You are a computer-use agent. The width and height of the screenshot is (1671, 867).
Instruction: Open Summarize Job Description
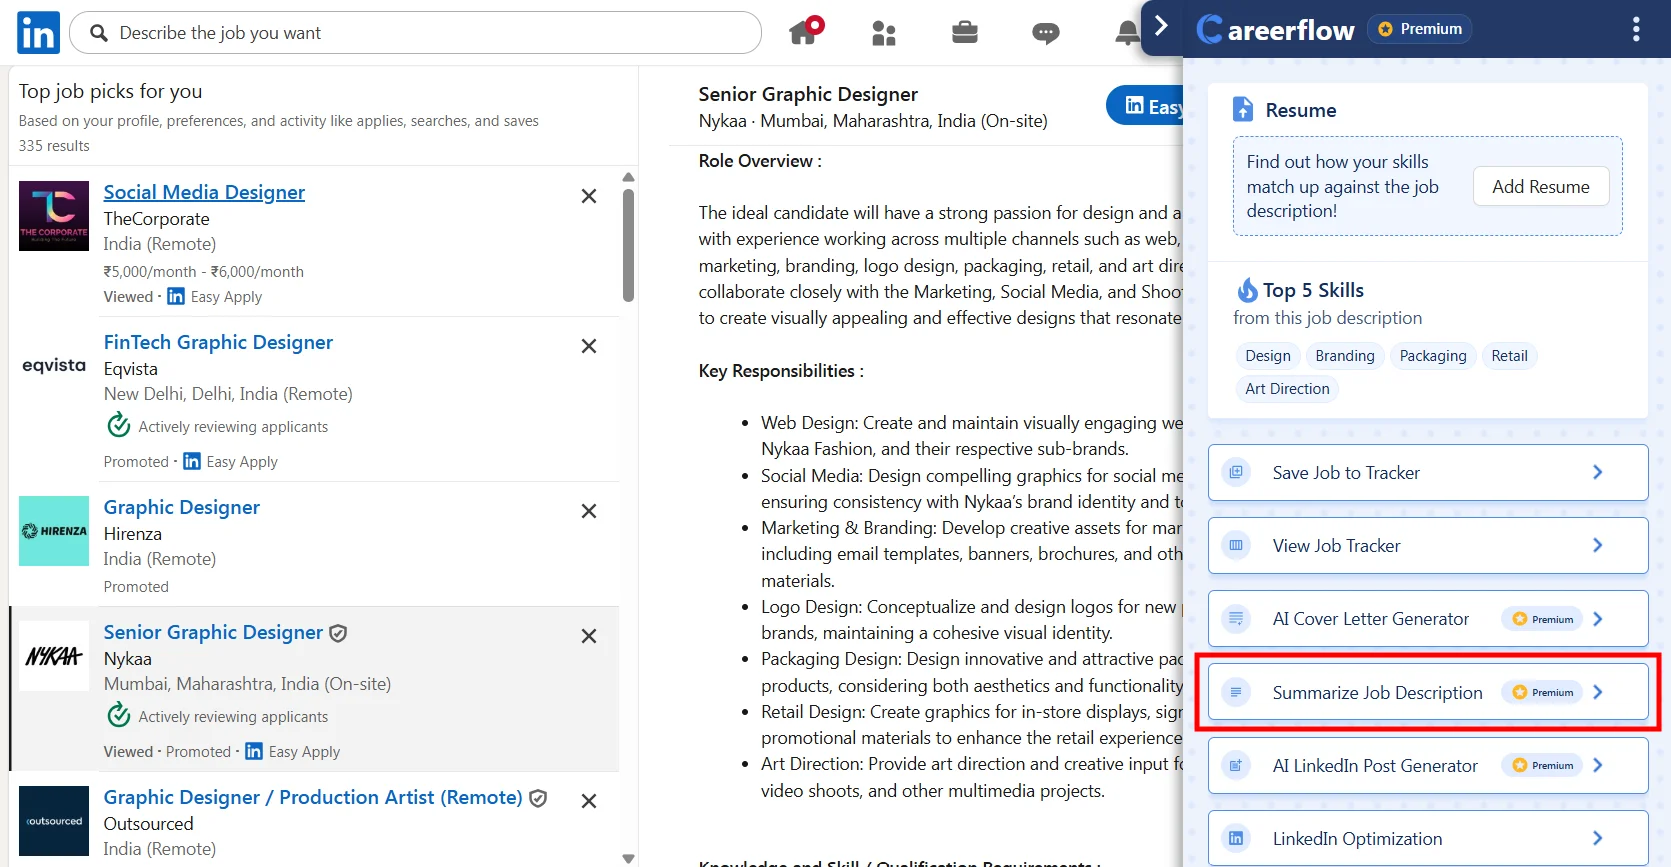click(1428, 692)
